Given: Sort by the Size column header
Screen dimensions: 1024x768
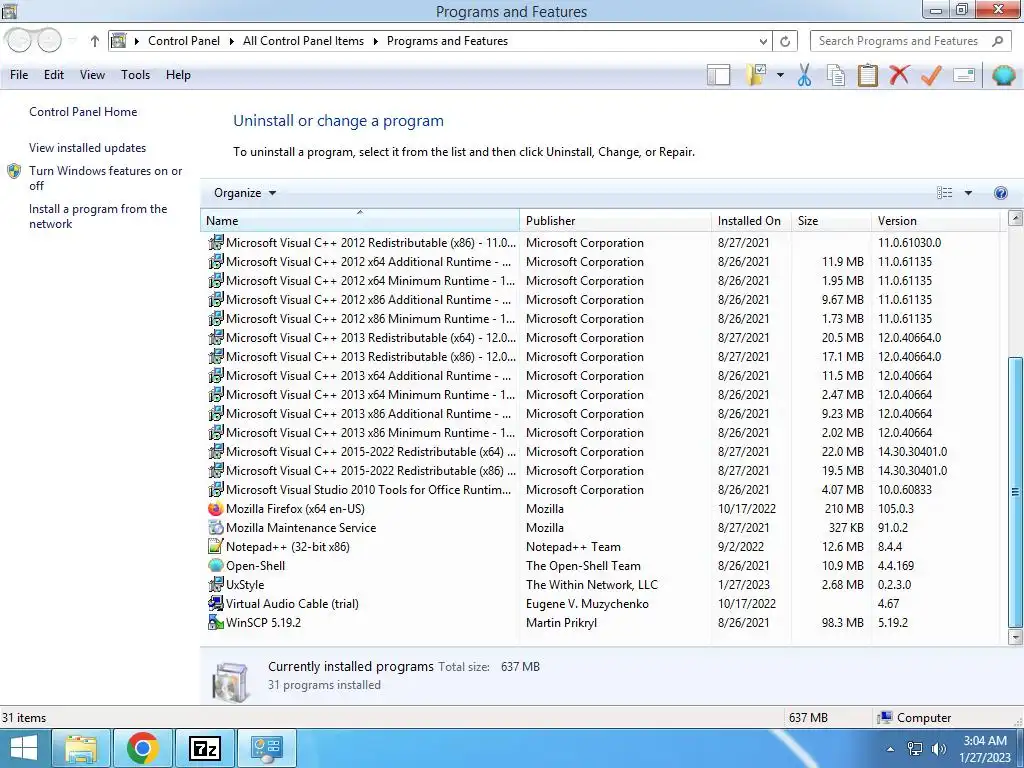Looking at the screenshot, I should tap(831, 221).
